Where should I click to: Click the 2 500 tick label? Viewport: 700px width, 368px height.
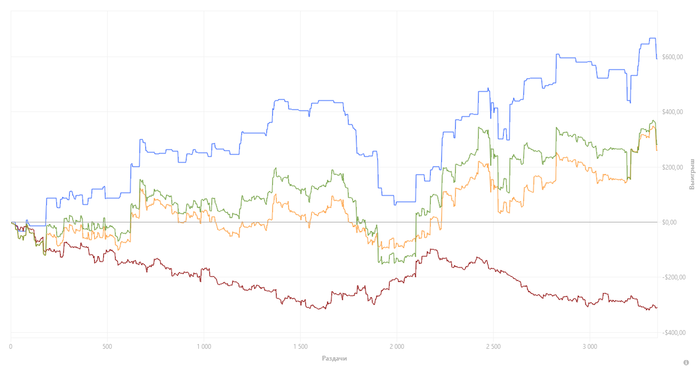pyautogui.click(x=493, y=347)
